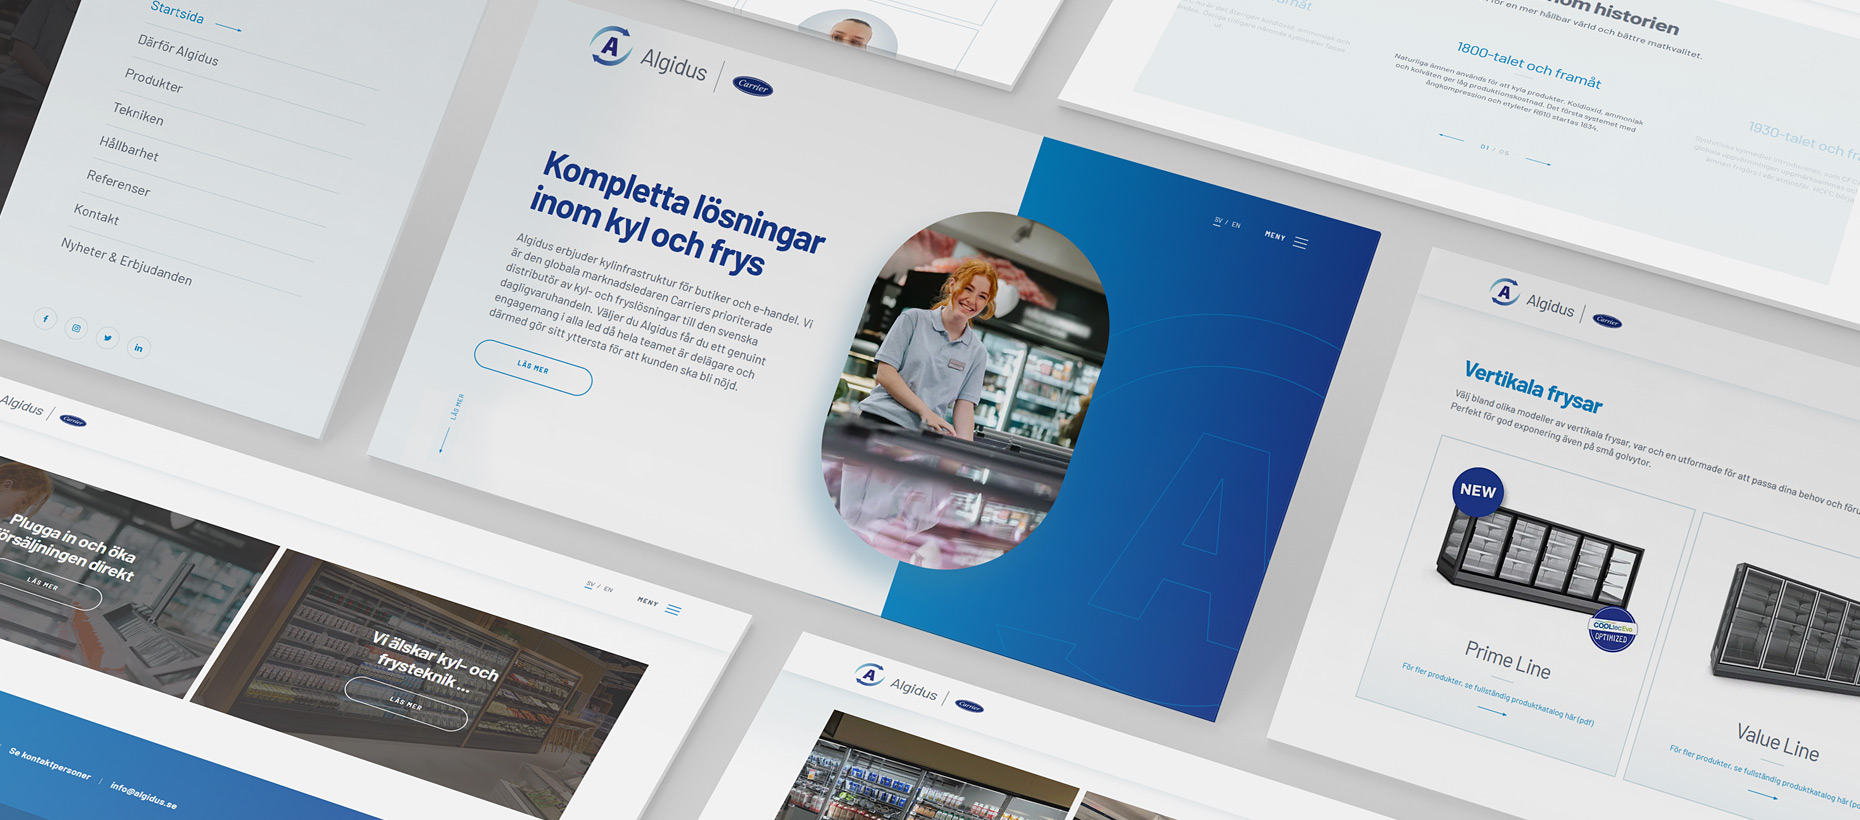Click the Value Line product title
The image size is (1860, 820).
pos(1777,741)
